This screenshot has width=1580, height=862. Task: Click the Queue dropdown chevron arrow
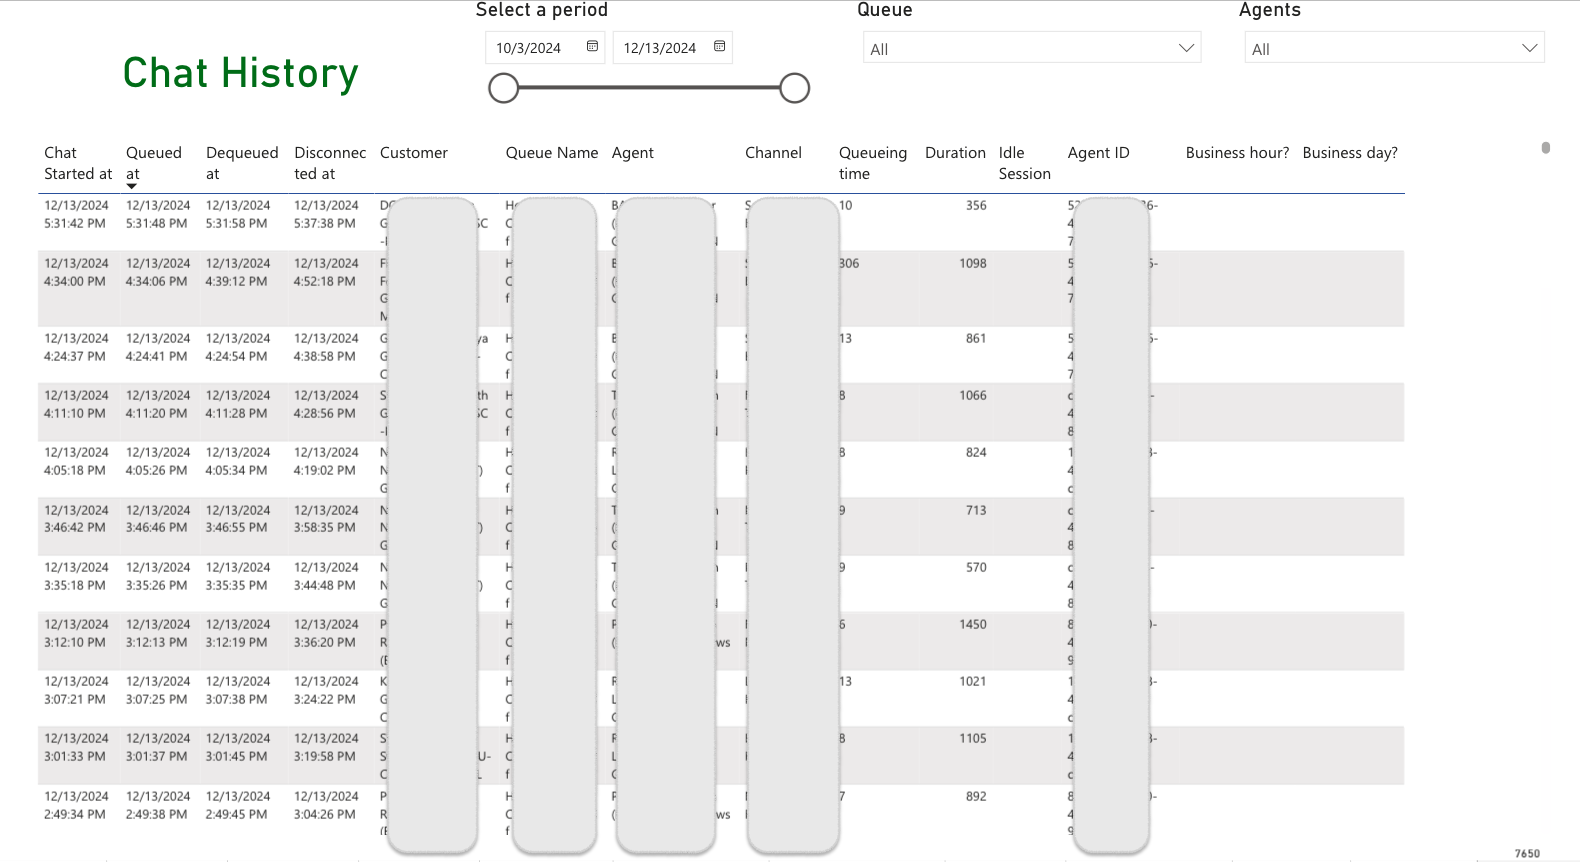click(x=1186, y=48)
